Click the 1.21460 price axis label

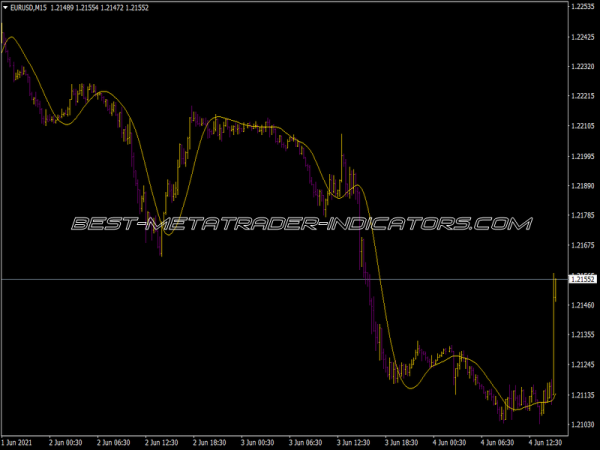pos(582,305)
